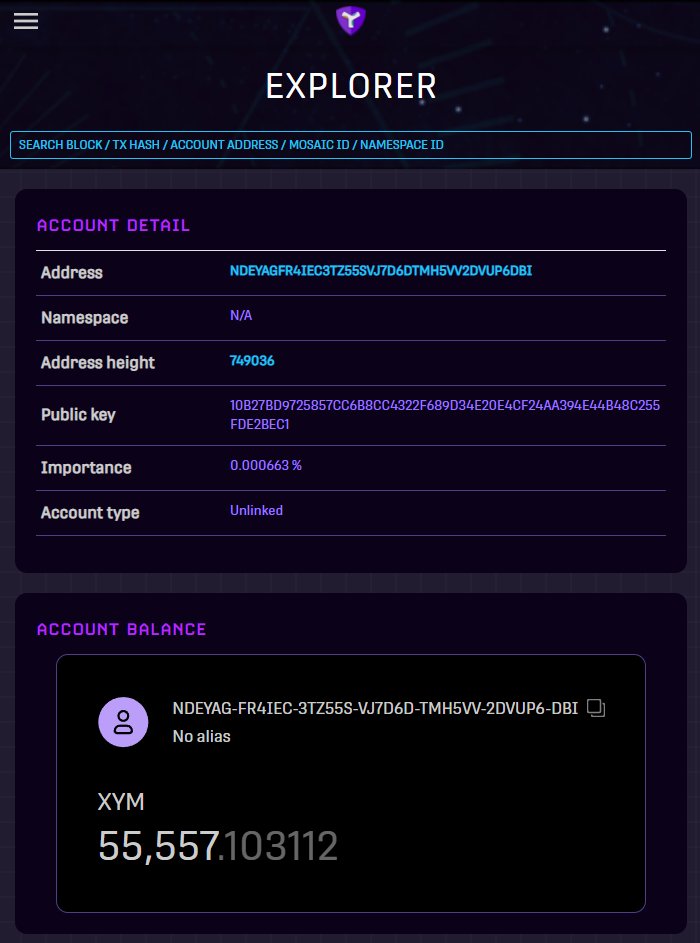Screen dimensions: 700x943
Task: Click the No alias label
Action: click(x=201, y=736)
